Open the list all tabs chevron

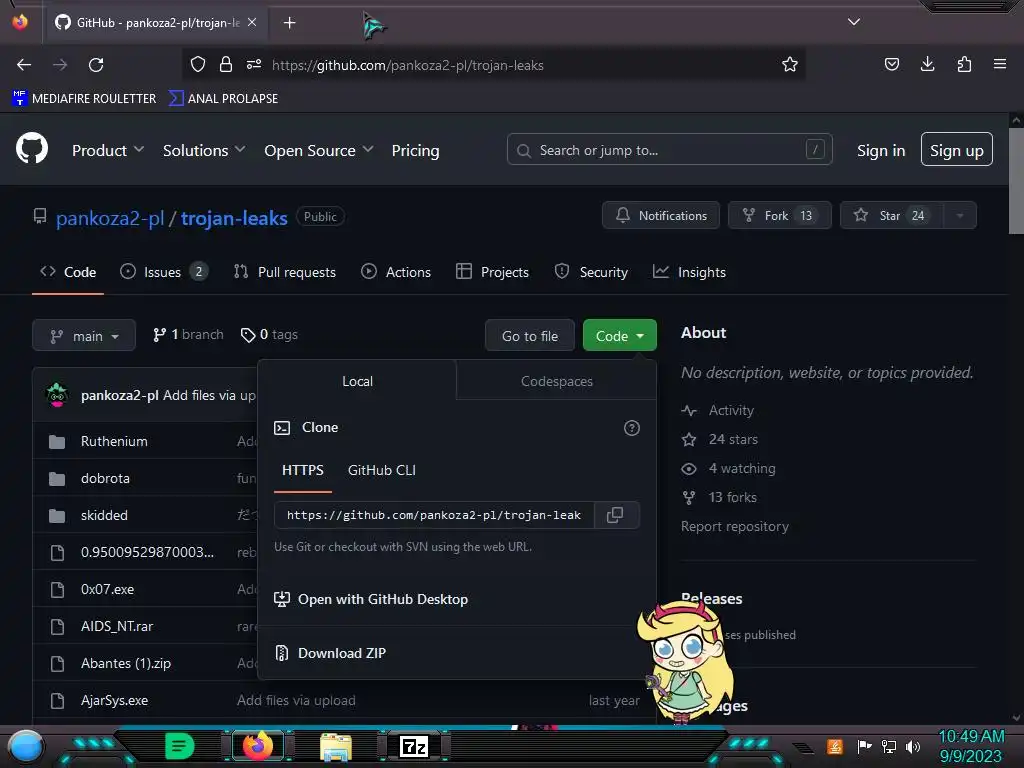coord(854,22)
